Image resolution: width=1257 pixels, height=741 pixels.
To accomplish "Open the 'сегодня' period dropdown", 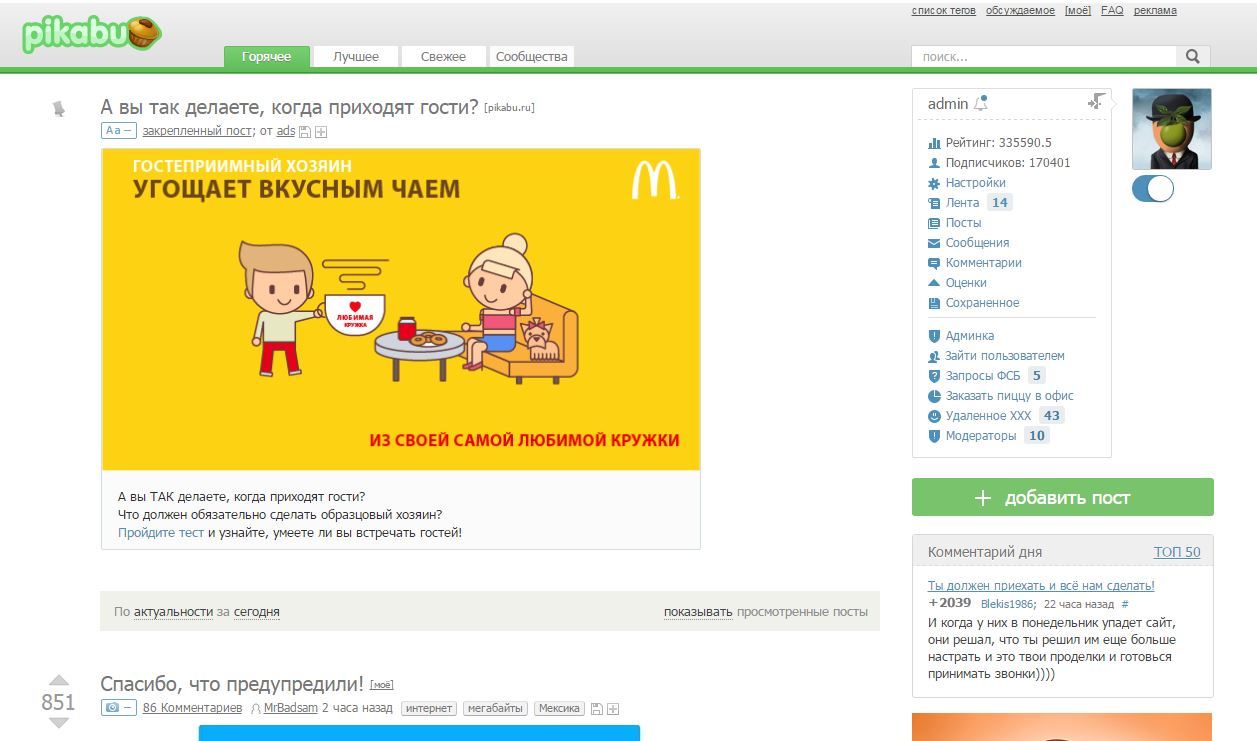I will coord(257,612).
